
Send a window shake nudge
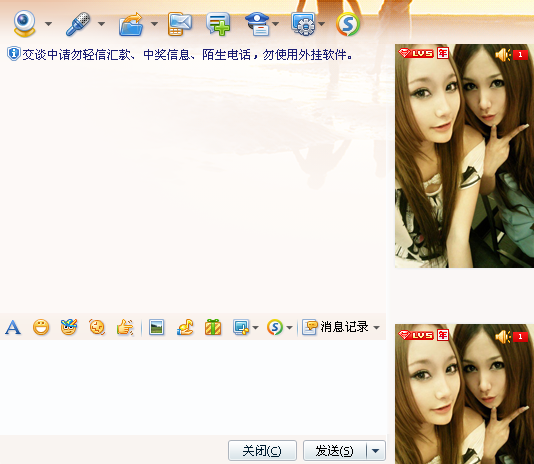[97, 327]
